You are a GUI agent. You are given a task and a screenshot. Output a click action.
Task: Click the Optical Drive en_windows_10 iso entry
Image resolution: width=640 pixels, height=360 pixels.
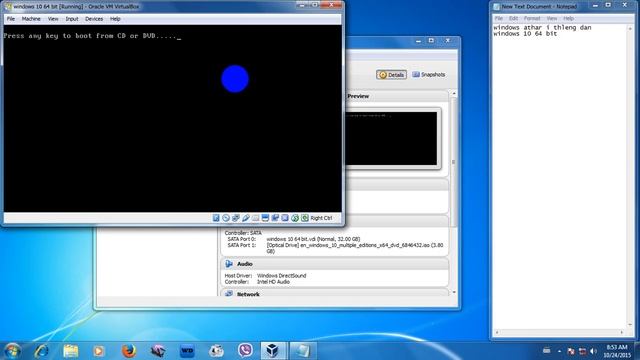355,248
